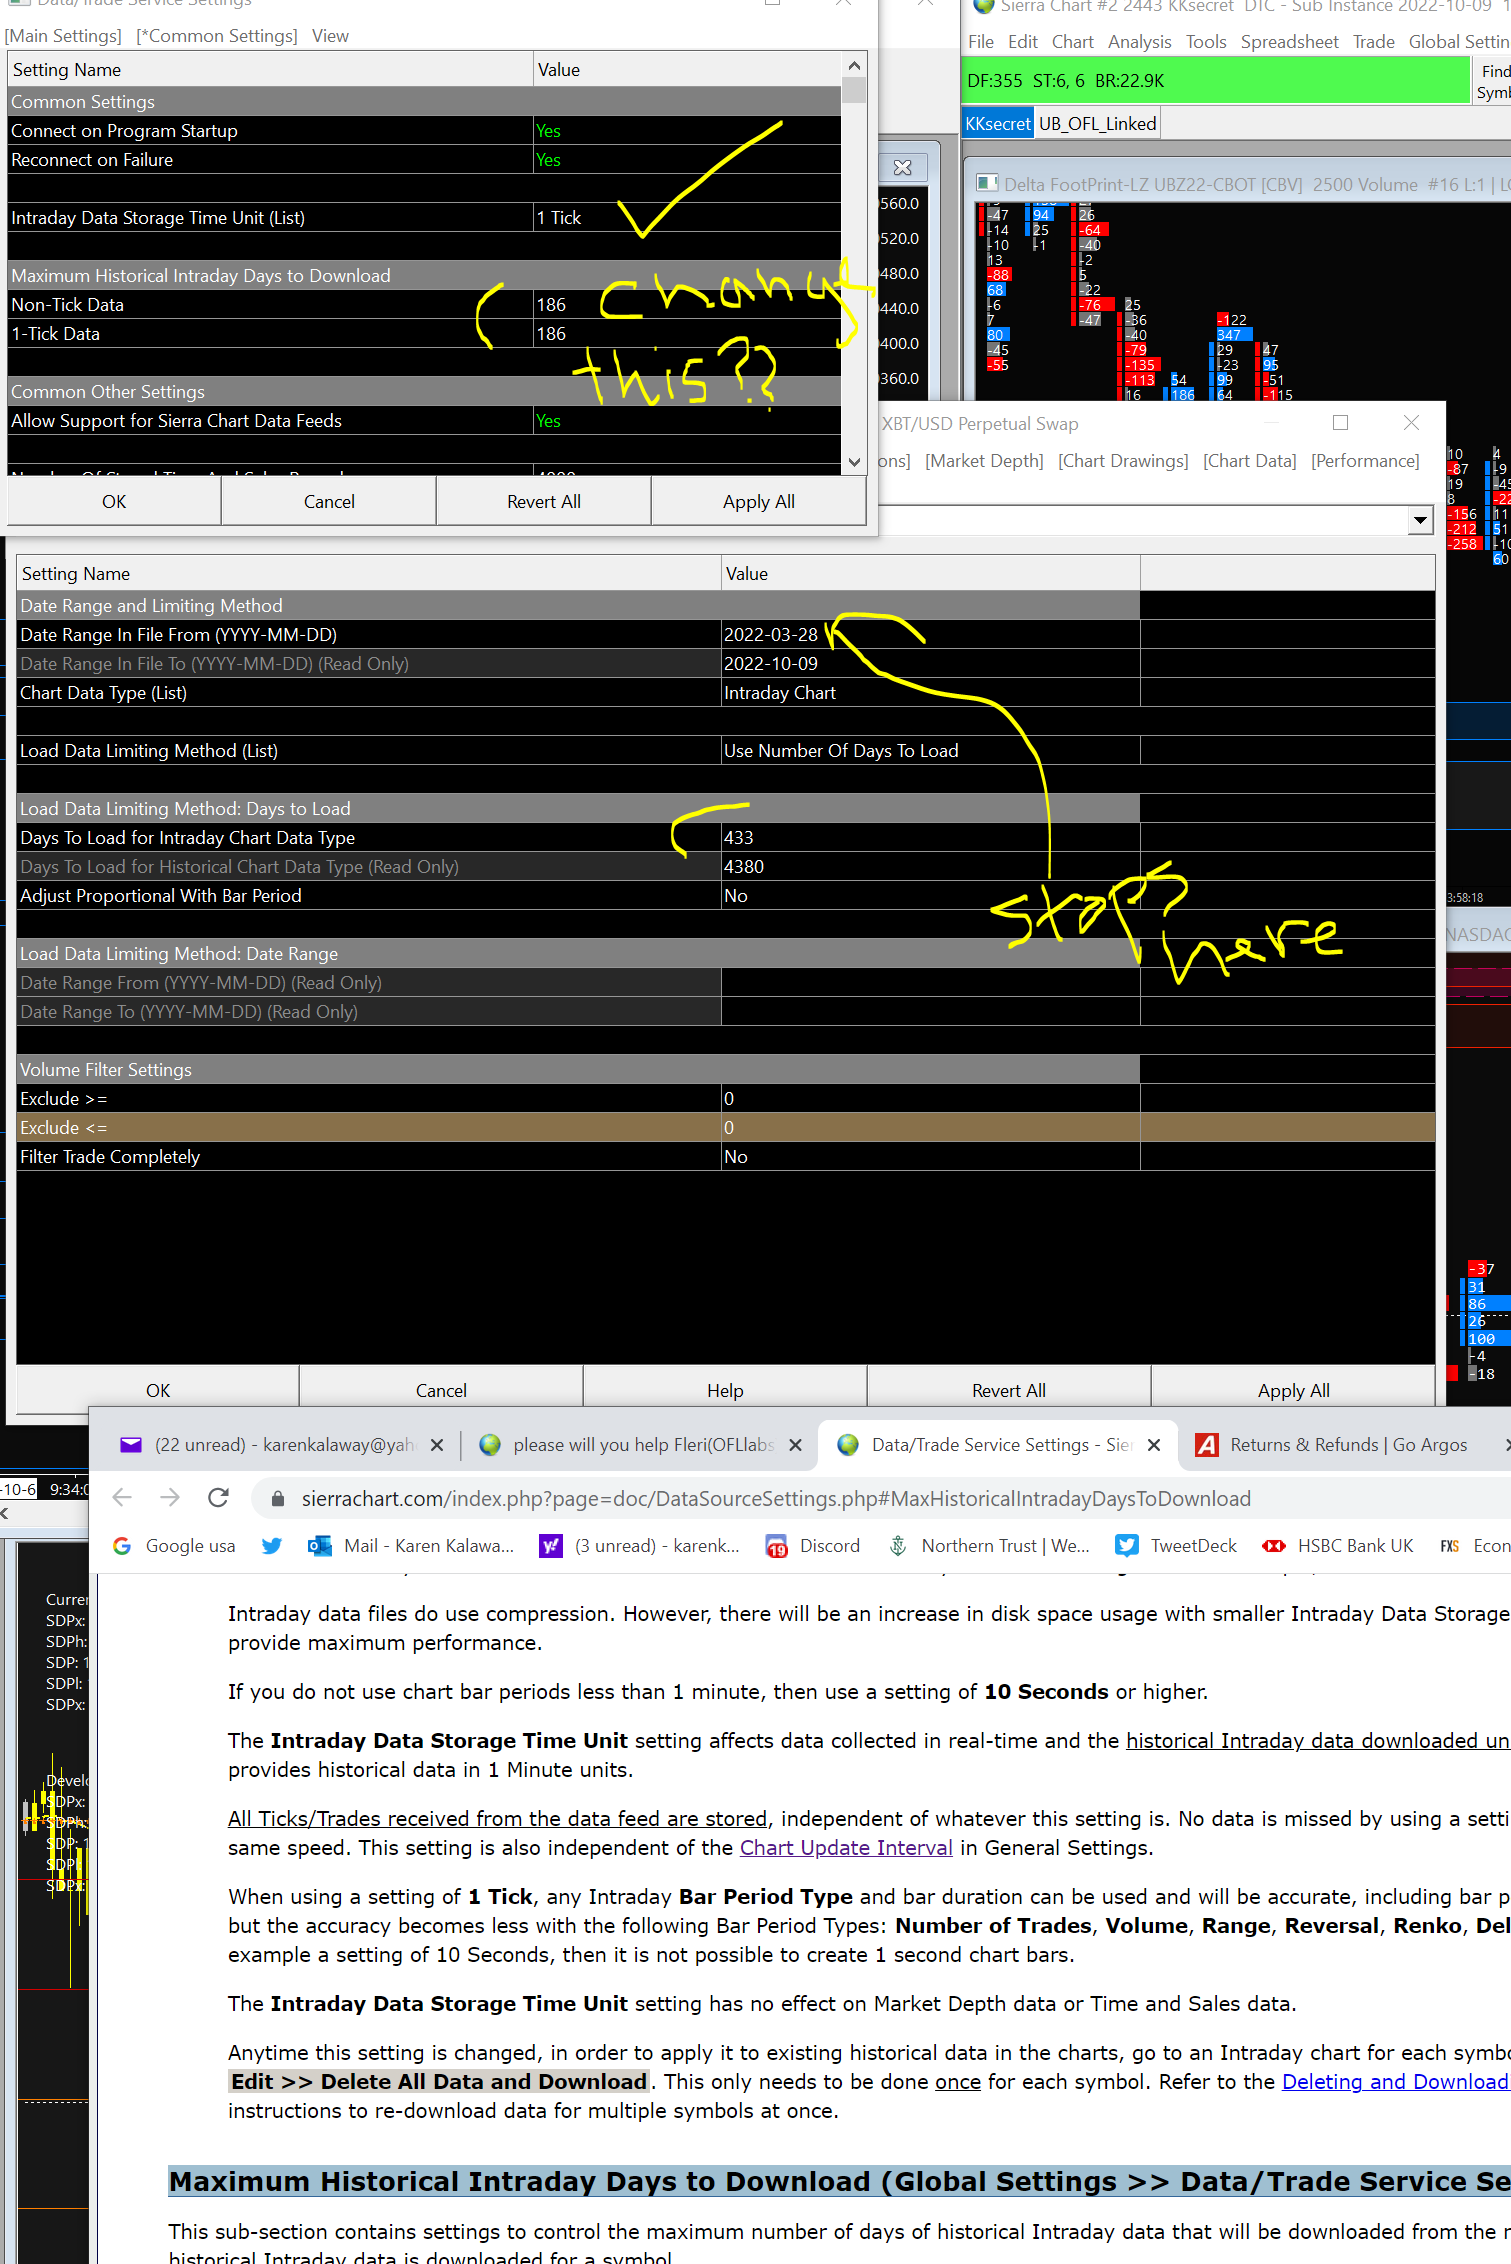Click OK in Data/Trade Service Settings
The width and height of the screenshot is (1511, 2264).
(114, 502)
